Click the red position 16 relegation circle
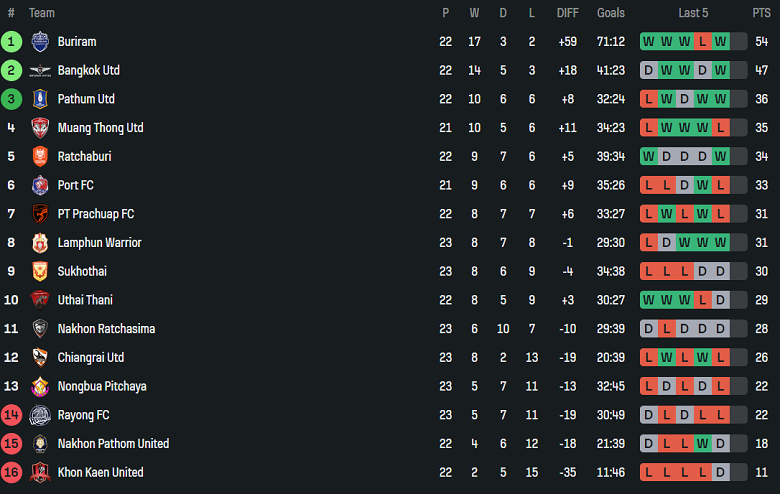Viewport: 780px width, 494px height. [11, 473]
